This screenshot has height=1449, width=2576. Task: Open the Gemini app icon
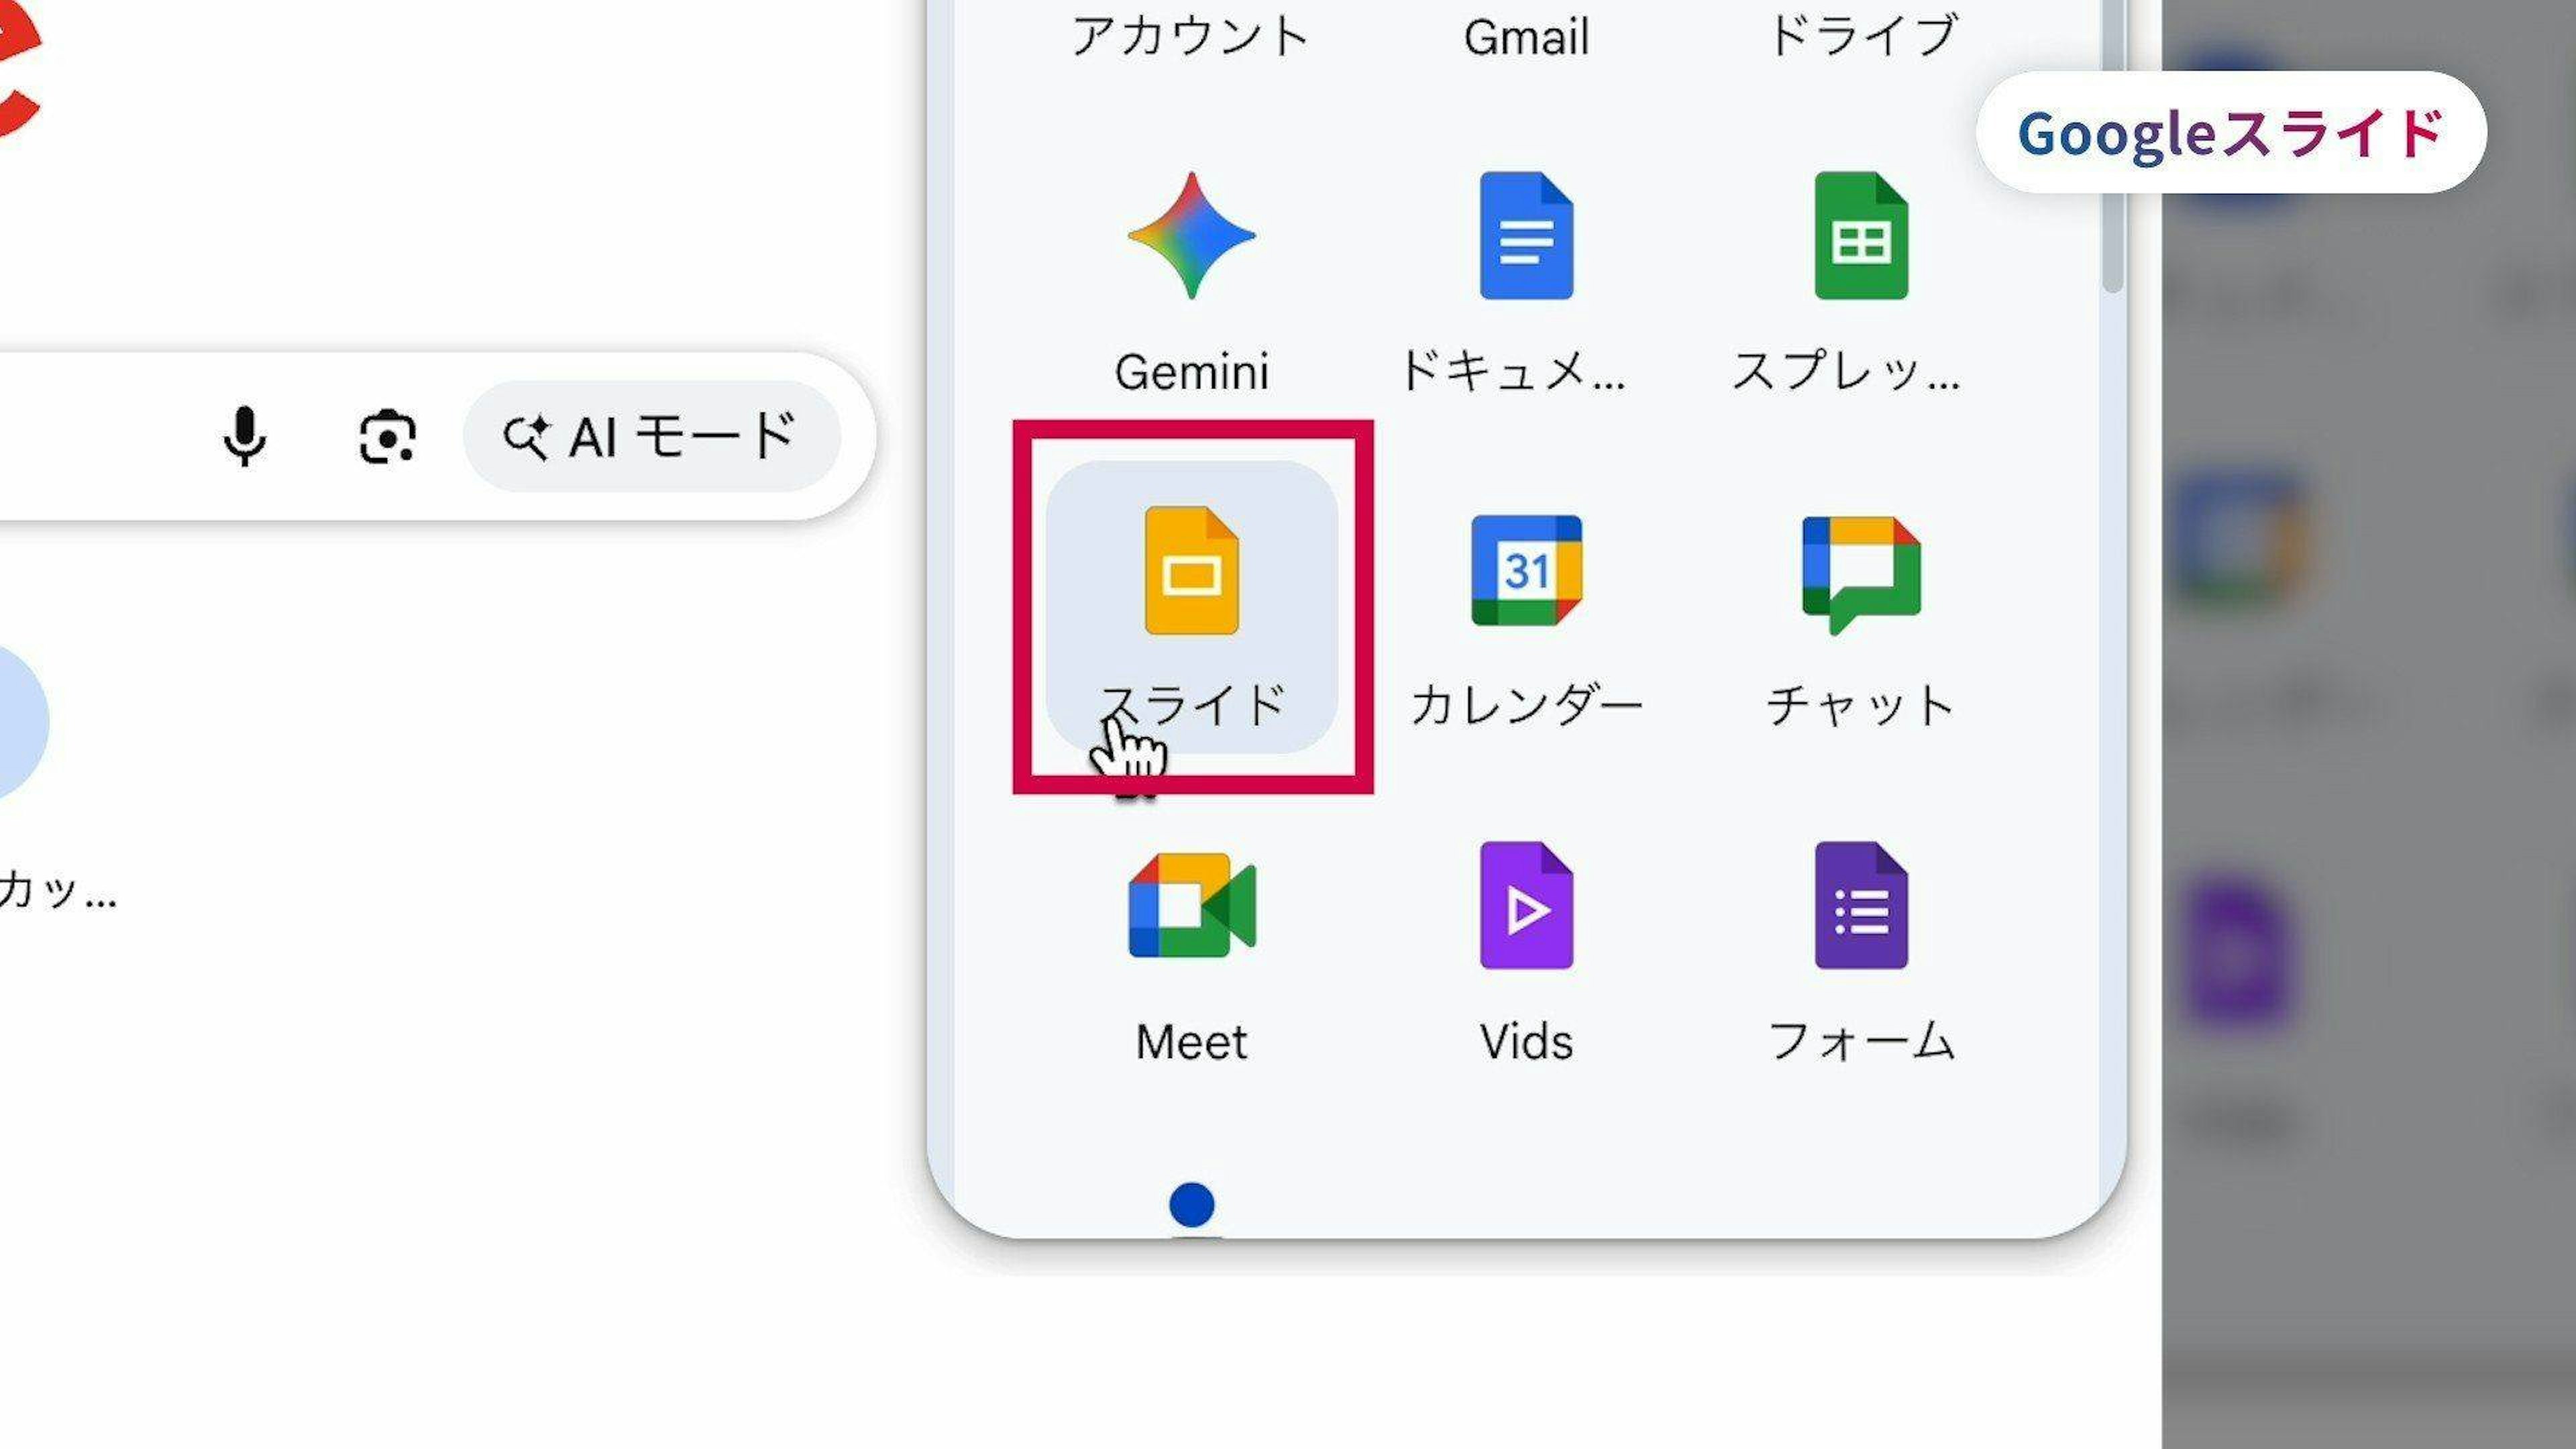(1191, 237)
